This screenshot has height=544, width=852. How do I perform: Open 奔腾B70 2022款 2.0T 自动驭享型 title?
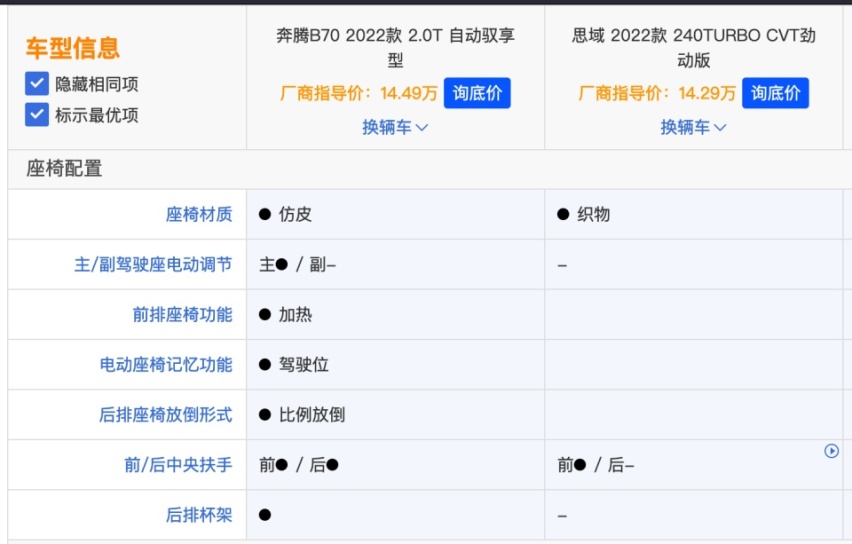coord(395,47)
